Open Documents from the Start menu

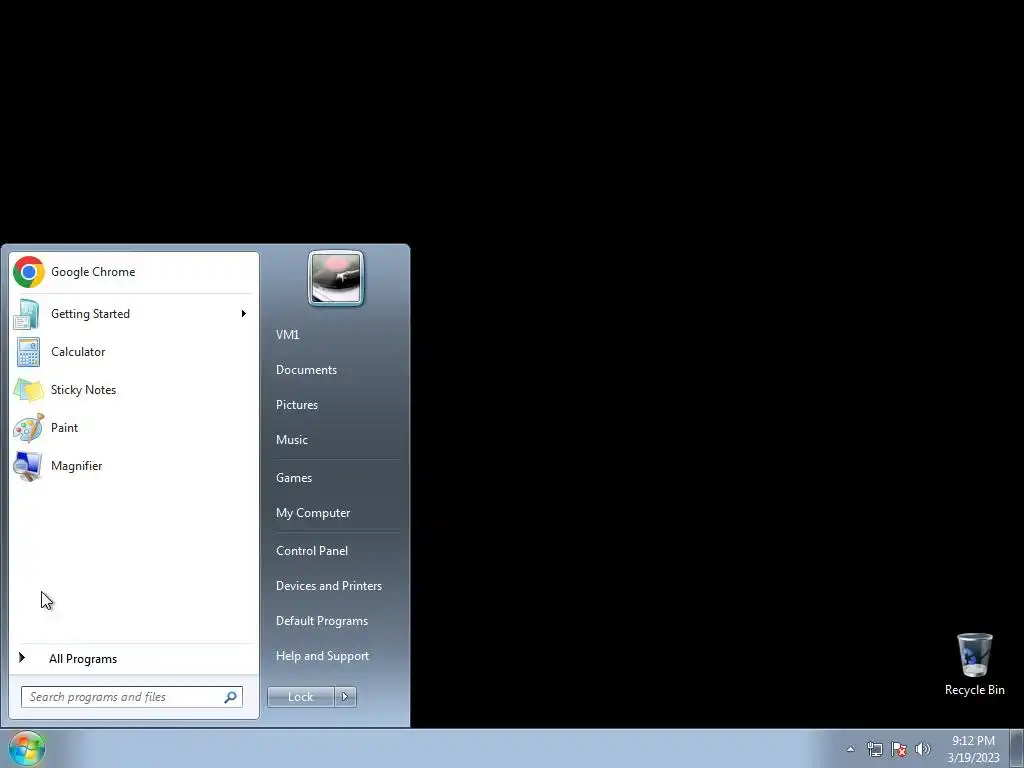click(306, 370)
